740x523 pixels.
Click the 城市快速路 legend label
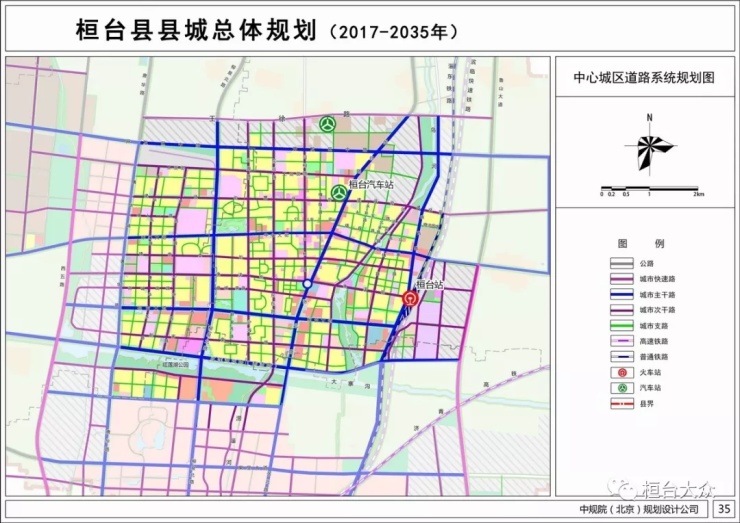(x=657, y=279)
